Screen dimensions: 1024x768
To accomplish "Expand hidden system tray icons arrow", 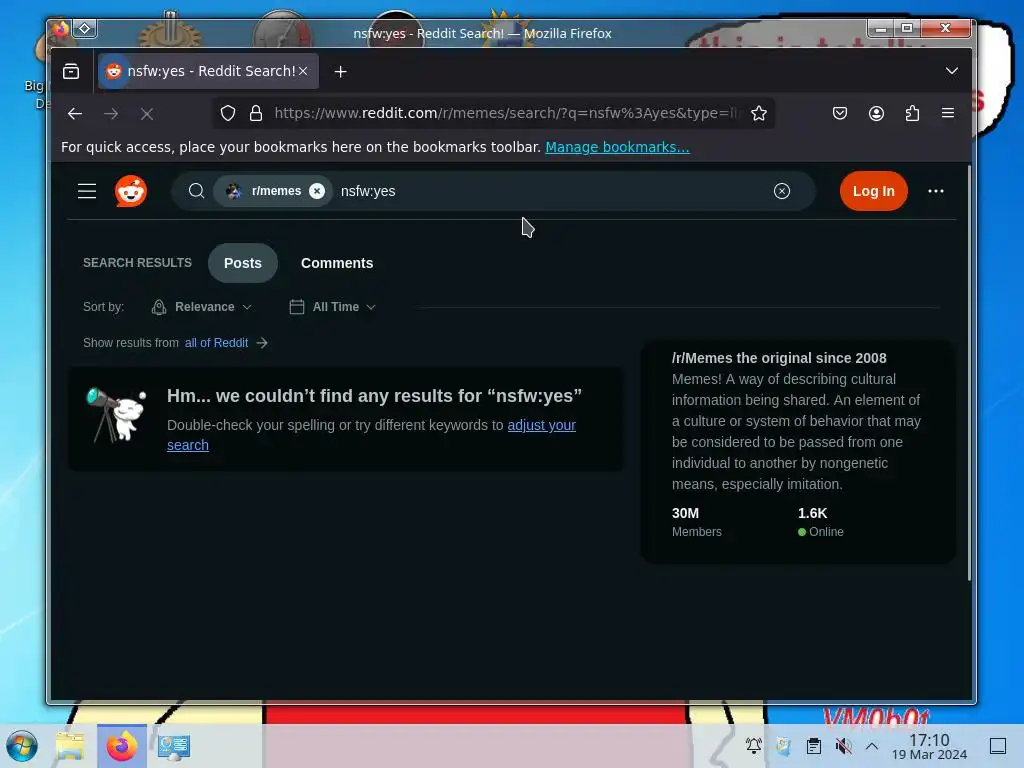I will [x=872, y=745].
